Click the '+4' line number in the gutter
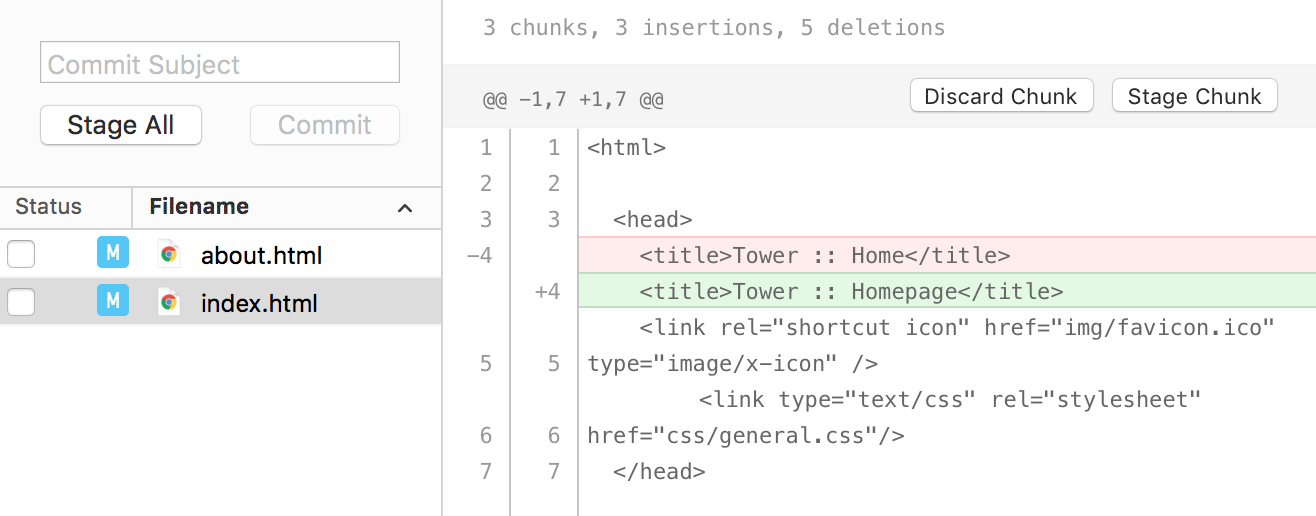 click(x=547, y=292)
